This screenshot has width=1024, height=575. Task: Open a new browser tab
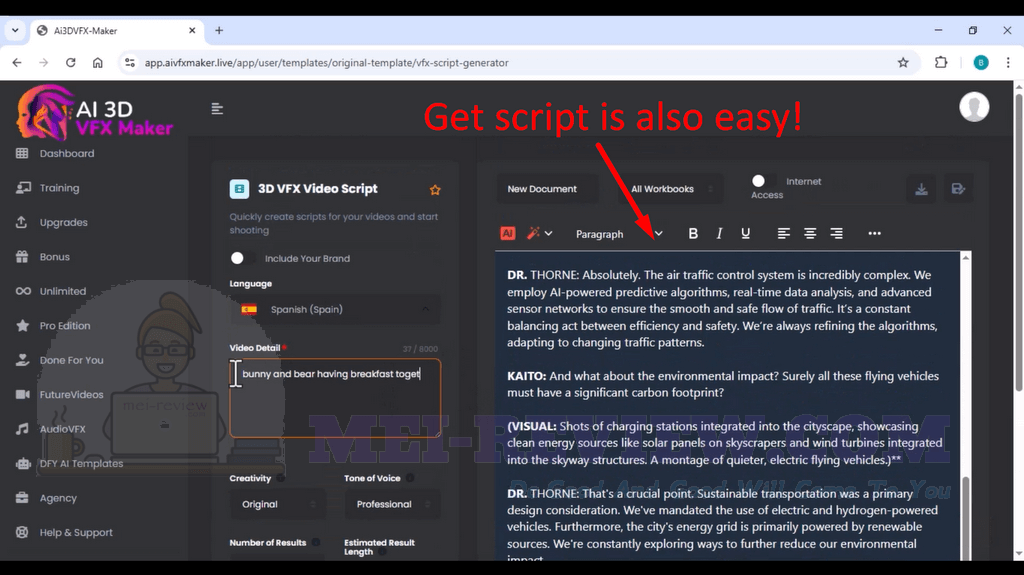[x=219, y=31]
